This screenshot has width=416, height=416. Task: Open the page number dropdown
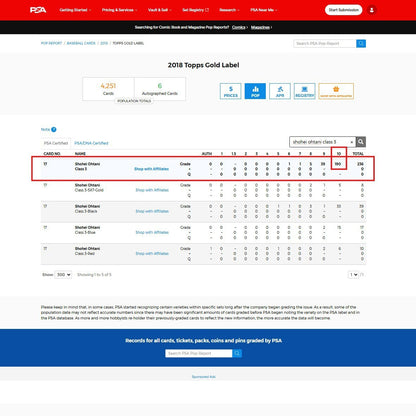point(354,275)
